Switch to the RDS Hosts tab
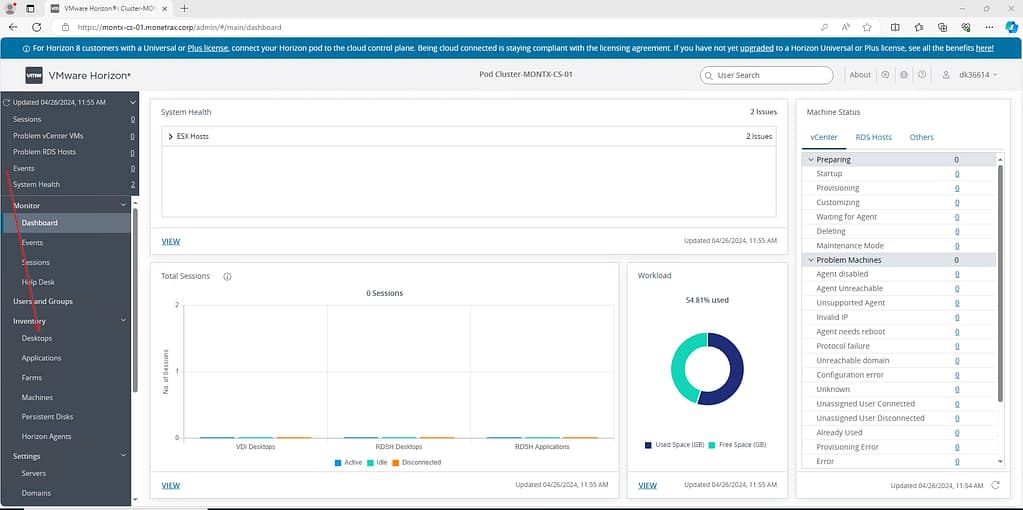The width and height of the screenshot is (1023, 510). 873,137
